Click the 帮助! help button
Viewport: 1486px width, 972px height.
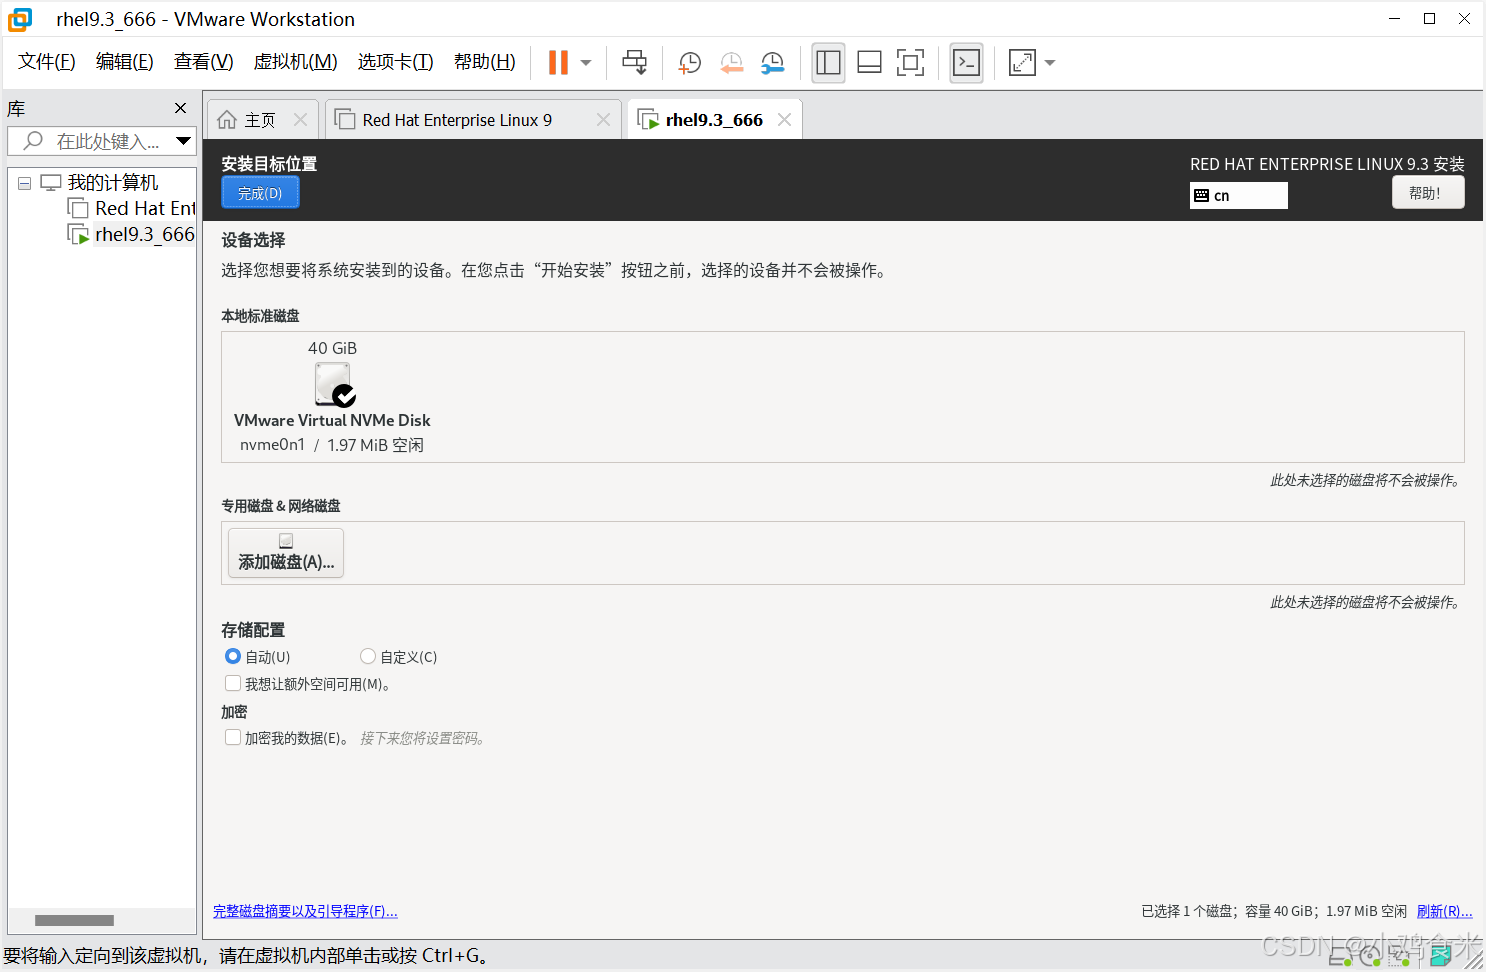[x=1428, y=193]
